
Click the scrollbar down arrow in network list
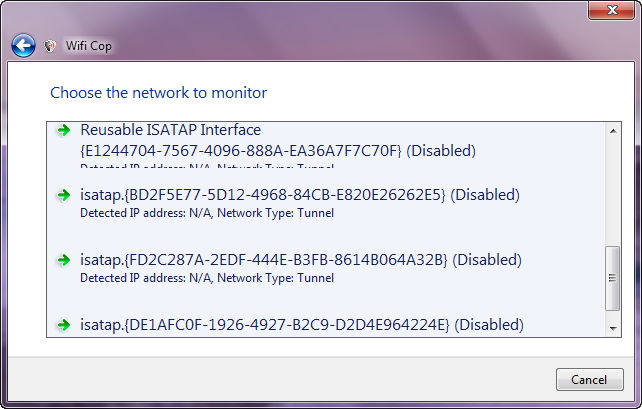coord(613,328)
